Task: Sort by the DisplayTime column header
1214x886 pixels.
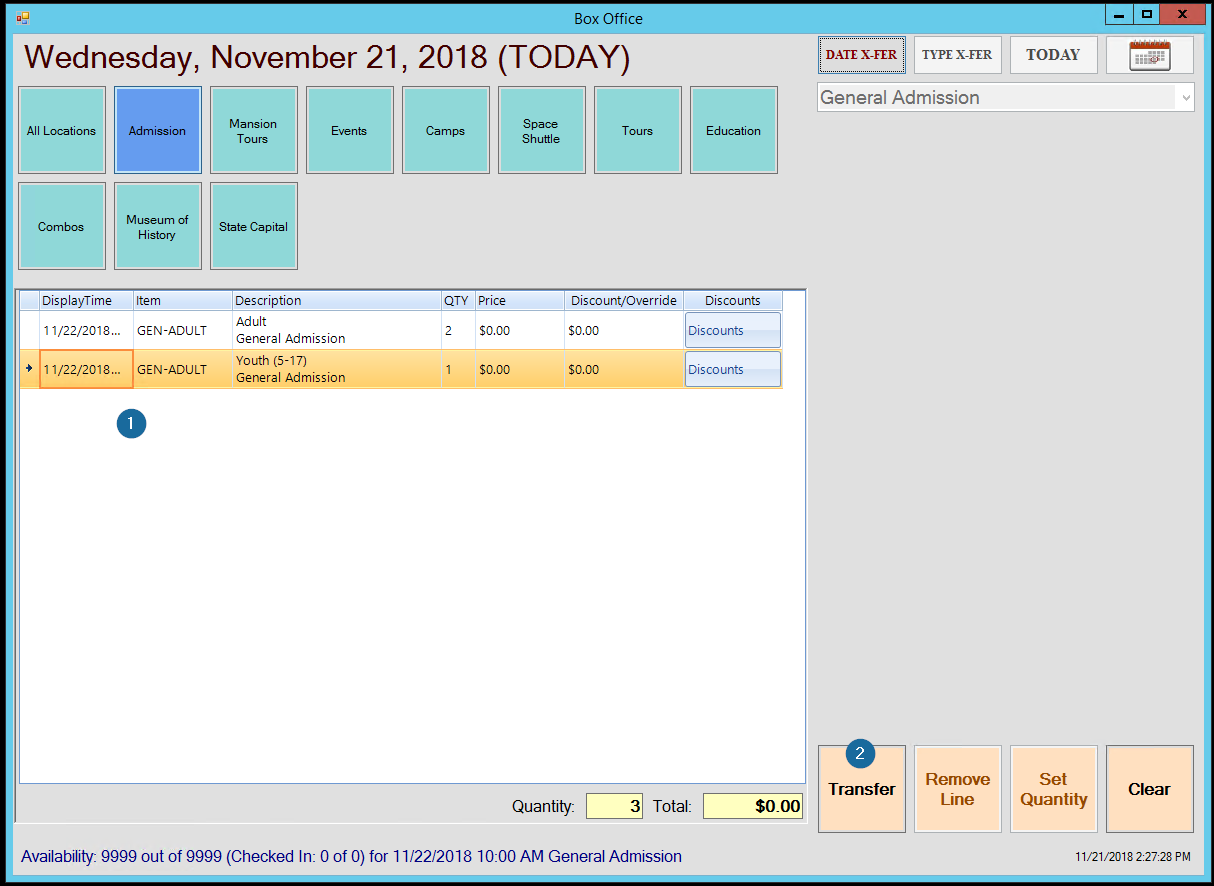Action: pos(86,301)
